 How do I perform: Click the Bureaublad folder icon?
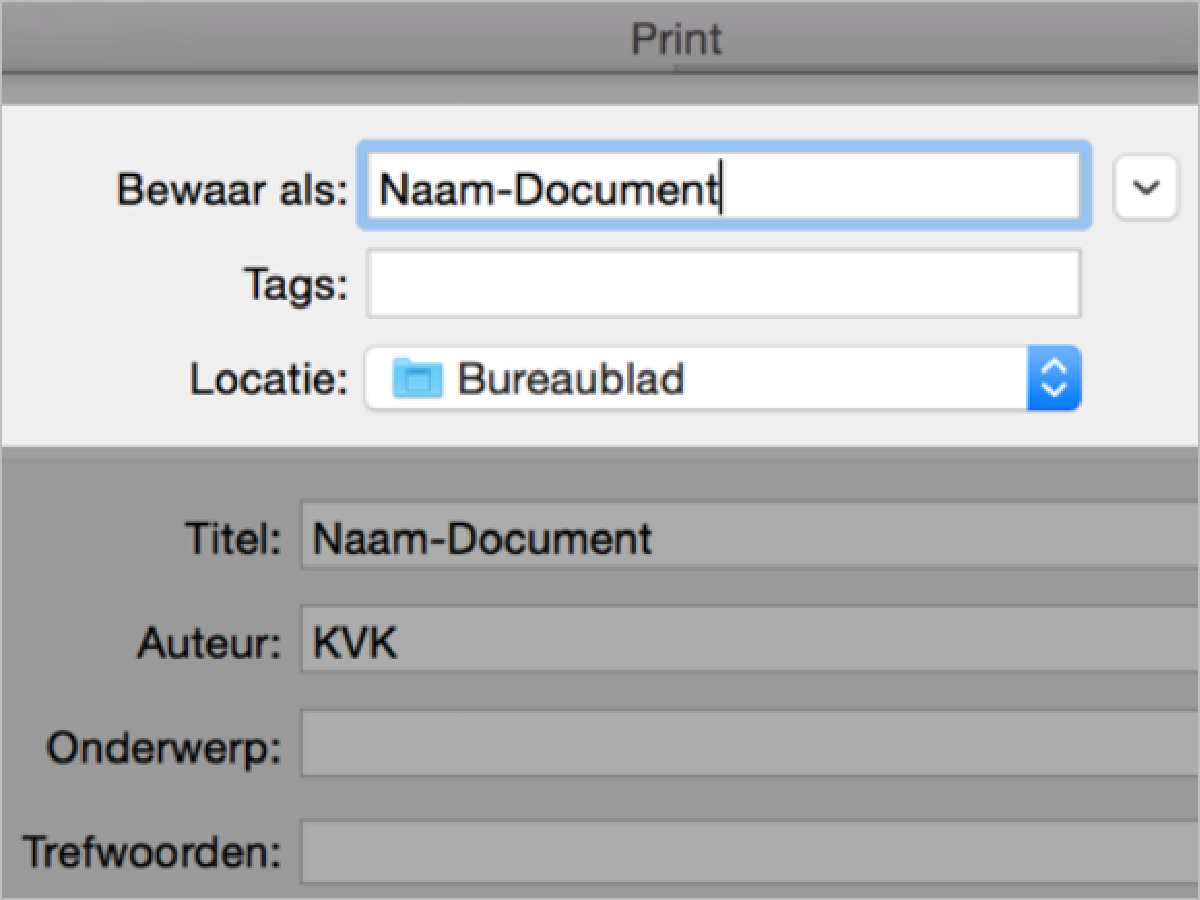[x=417, y=379]
